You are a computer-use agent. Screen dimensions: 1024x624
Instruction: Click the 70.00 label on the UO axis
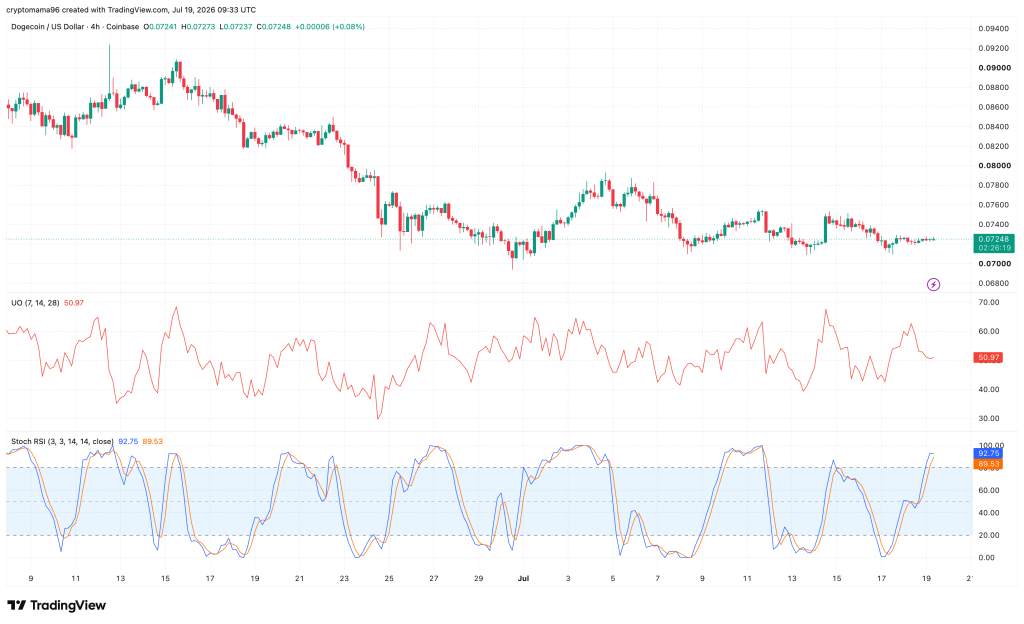pos(989,302)
